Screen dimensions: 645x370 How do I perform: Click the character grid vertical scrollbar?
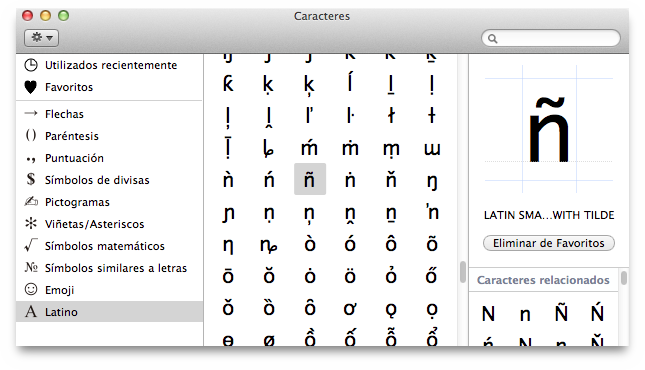[x=463, y=272]
